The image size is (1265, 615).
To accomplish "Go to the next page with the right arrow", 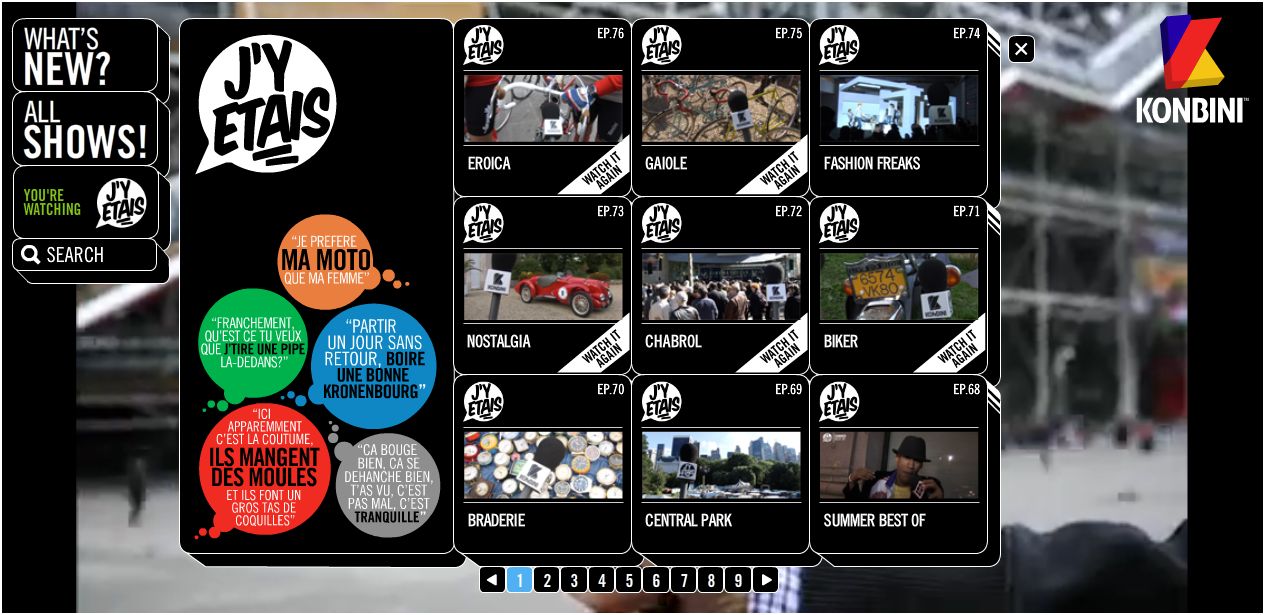I will (x=765, y=580).
